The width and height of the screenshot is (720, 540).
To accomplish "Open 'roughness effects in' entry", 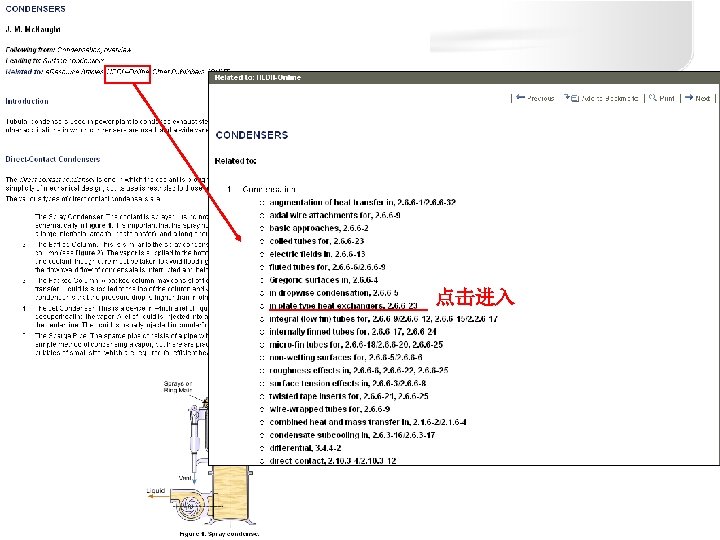I will coord(359,370).
